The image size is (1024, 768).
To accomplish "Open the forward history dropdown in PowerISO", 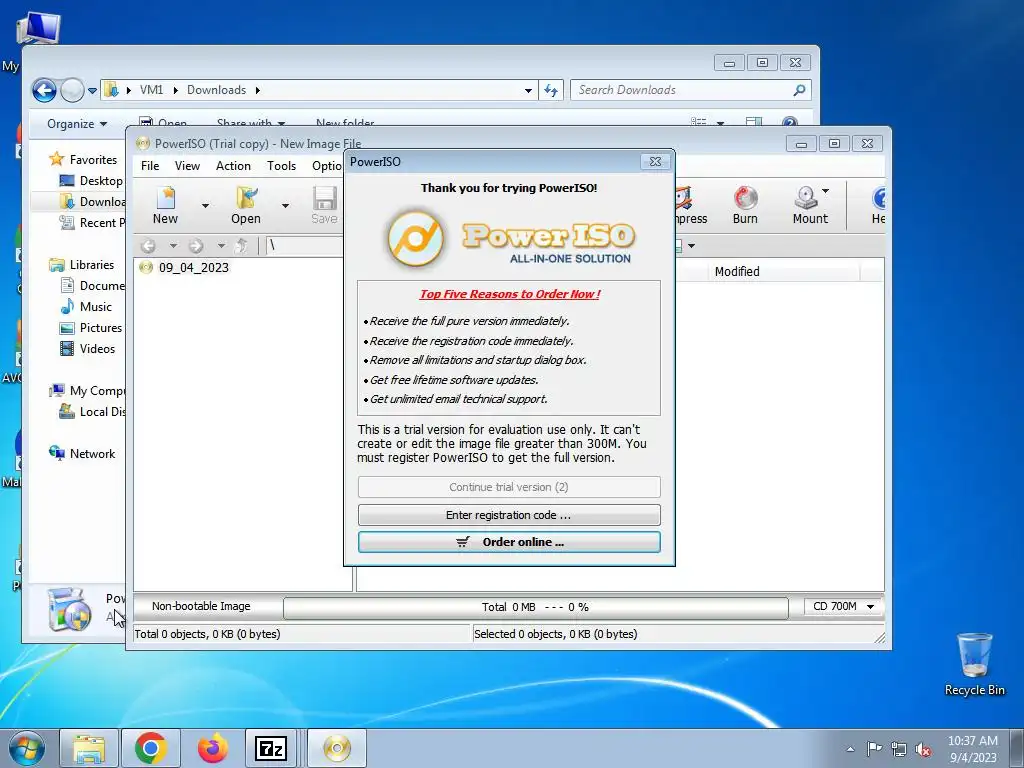I will [x=221, y=246].
